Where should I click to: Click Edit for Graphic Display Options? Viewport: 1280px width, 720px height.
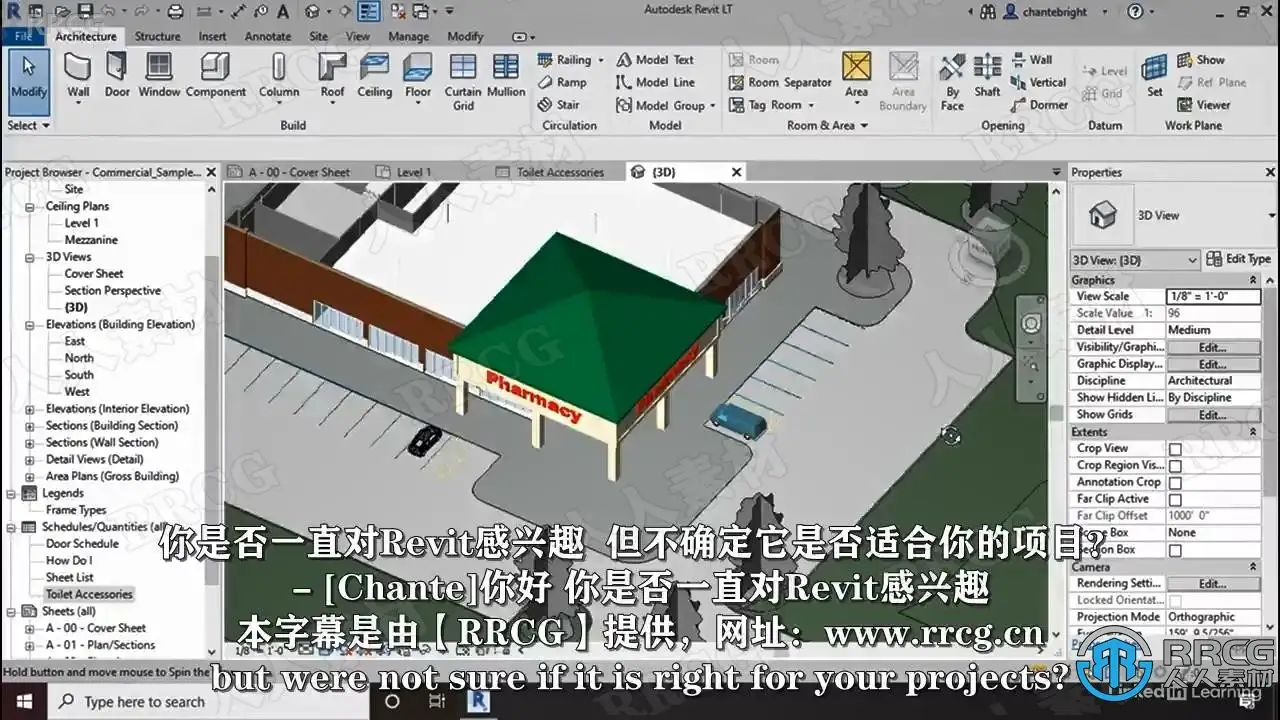pos(1213,365)
